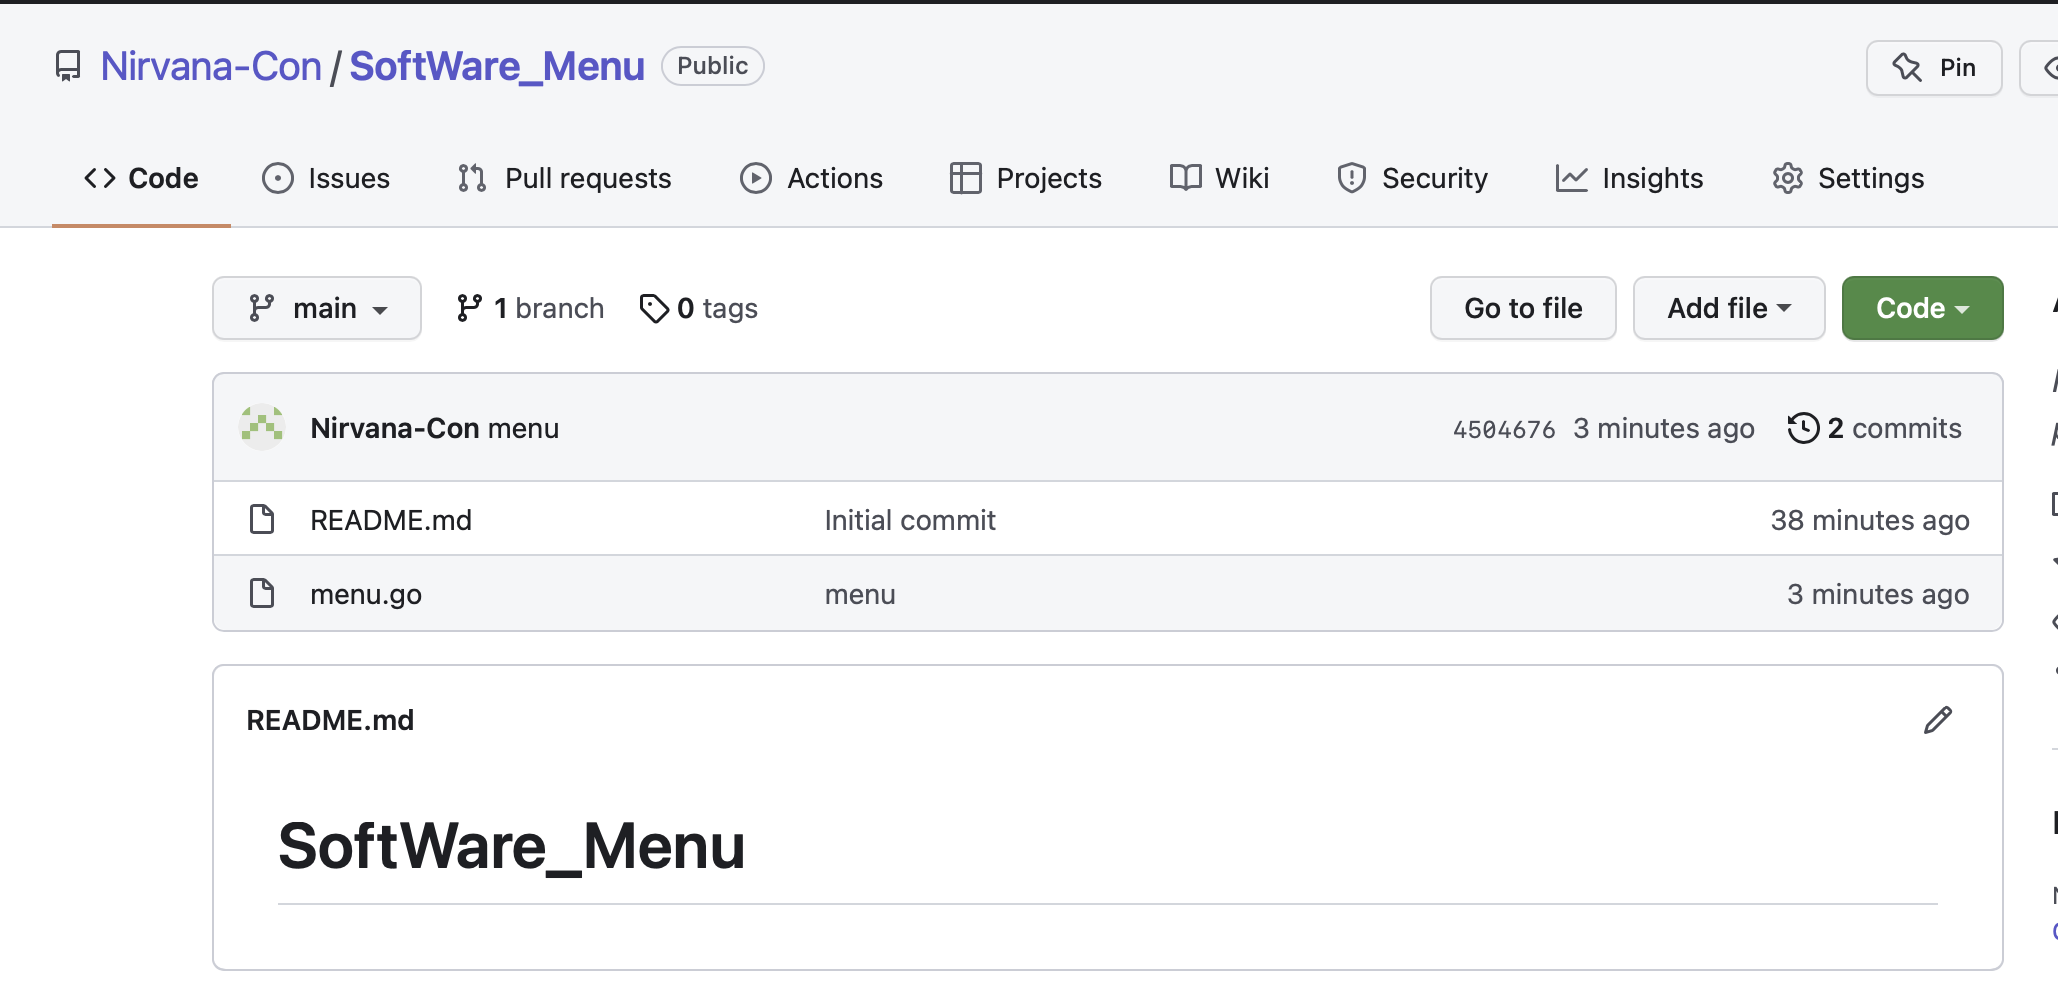
Task: Click the README.md file icon
Action: tap(262, 520)
